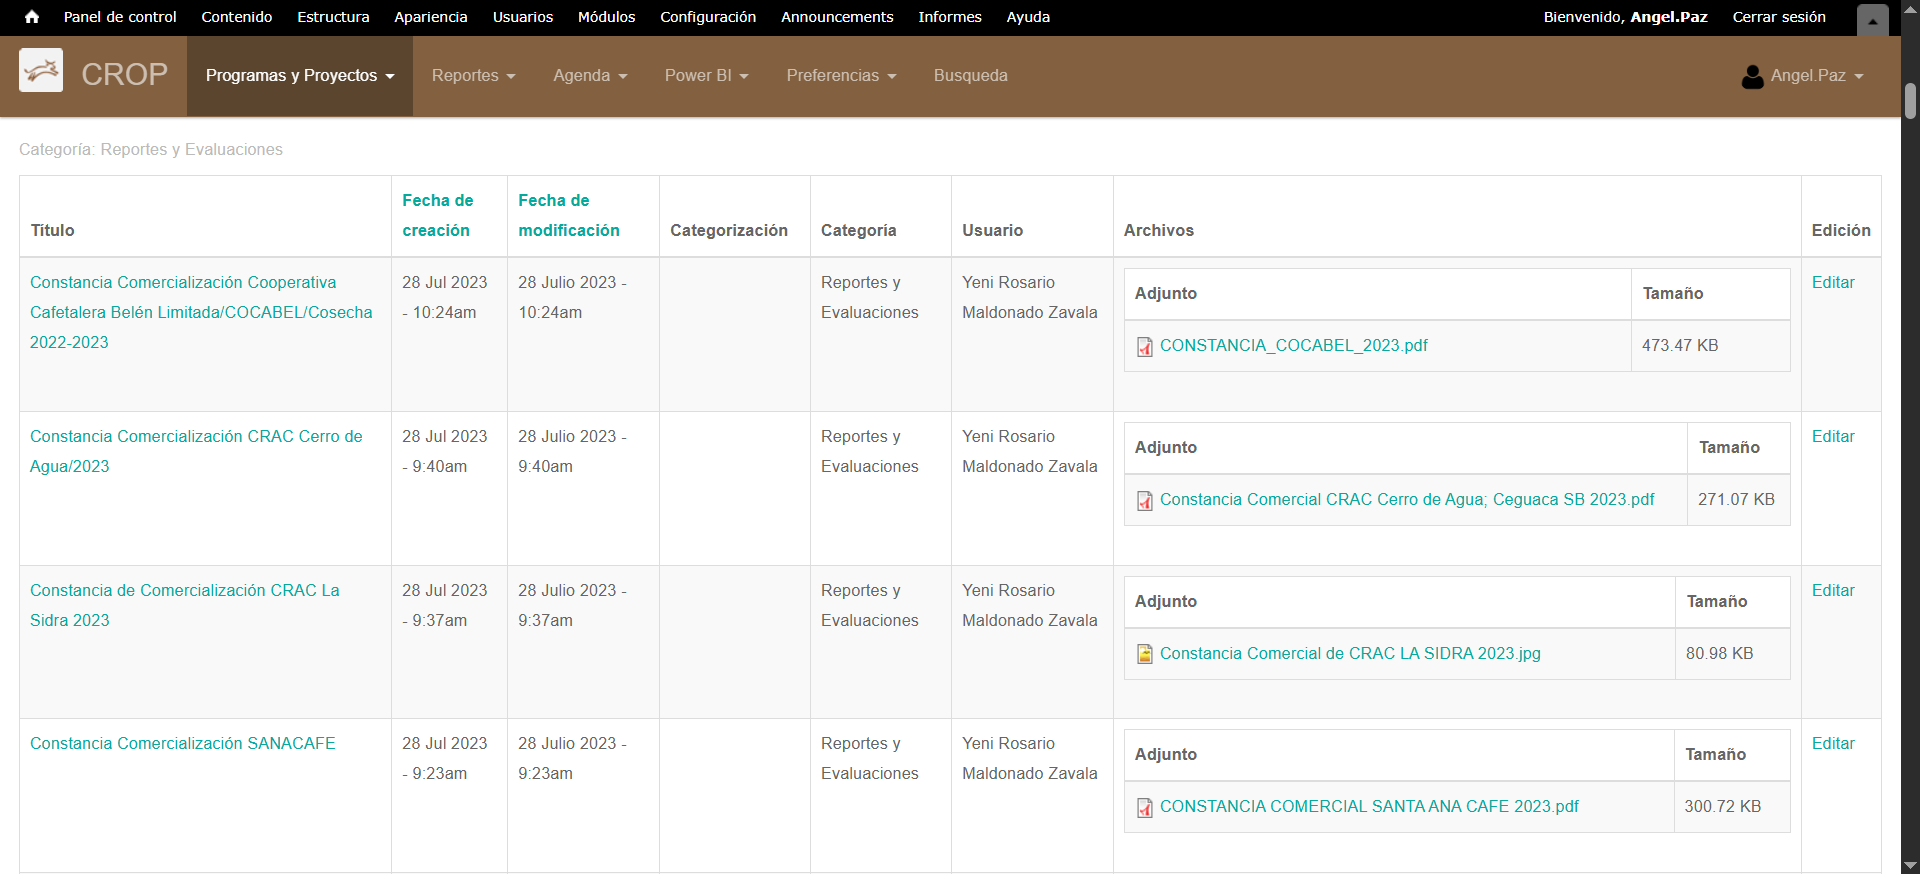Open the Módulos admin menu item
Image resolution: width=1920 pixels, height=874 pixels.
tap(606, 17)
